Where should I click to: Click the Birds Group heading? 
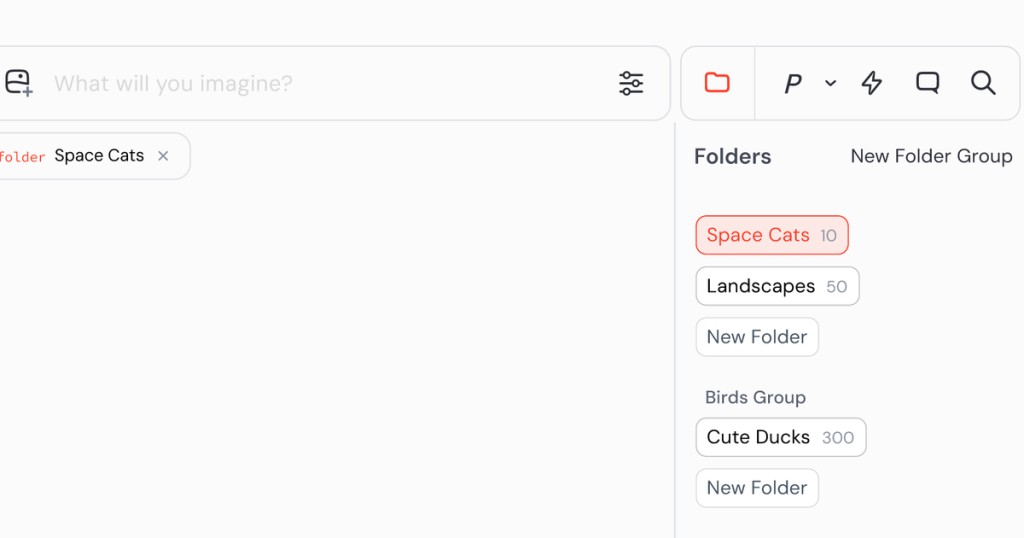point(755,398)
